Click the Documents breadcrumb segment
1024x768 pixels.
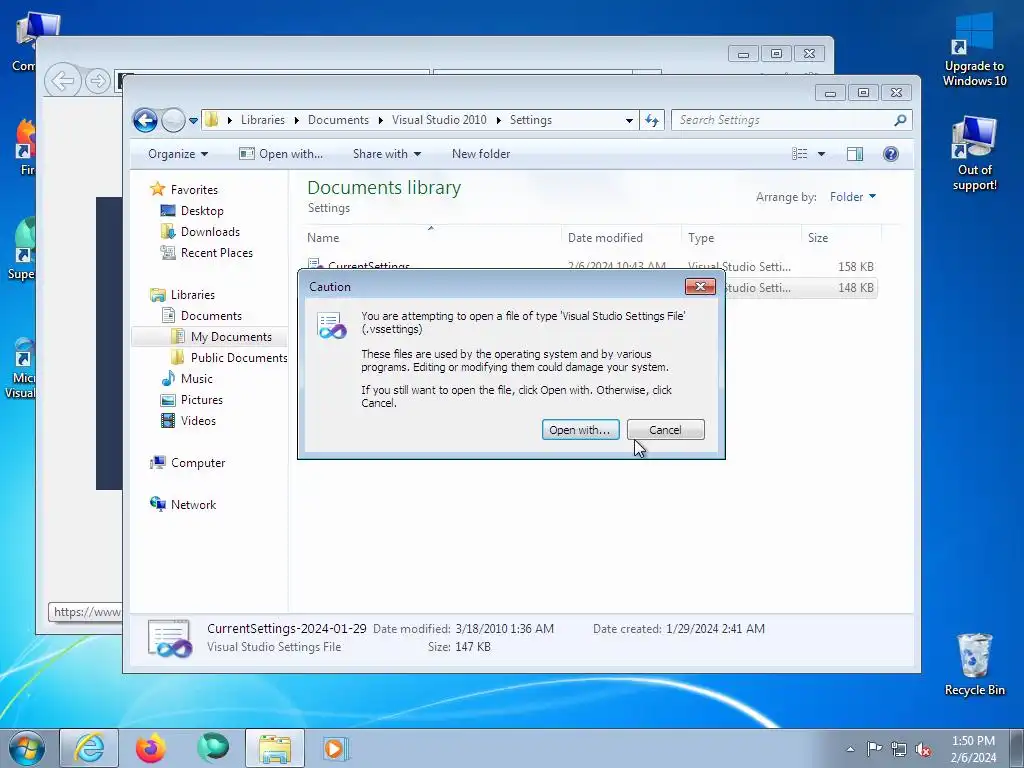click(x=338, y=120)
